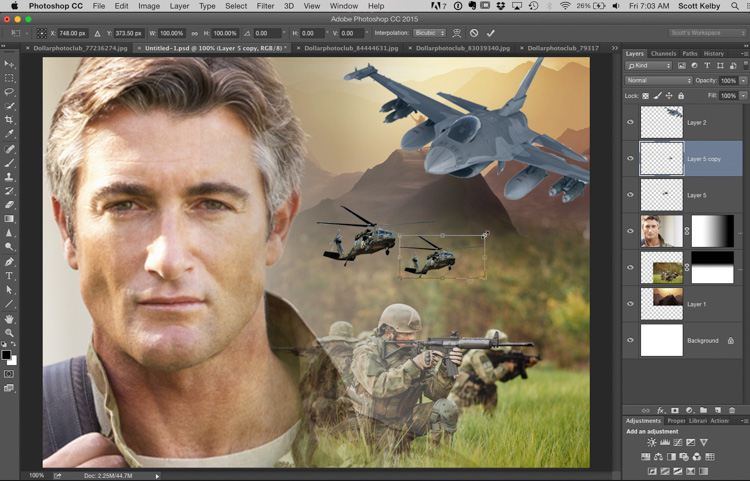
Task: Open the Libraries panel tab
Action: pyautogui.click(x=698, y=421)
